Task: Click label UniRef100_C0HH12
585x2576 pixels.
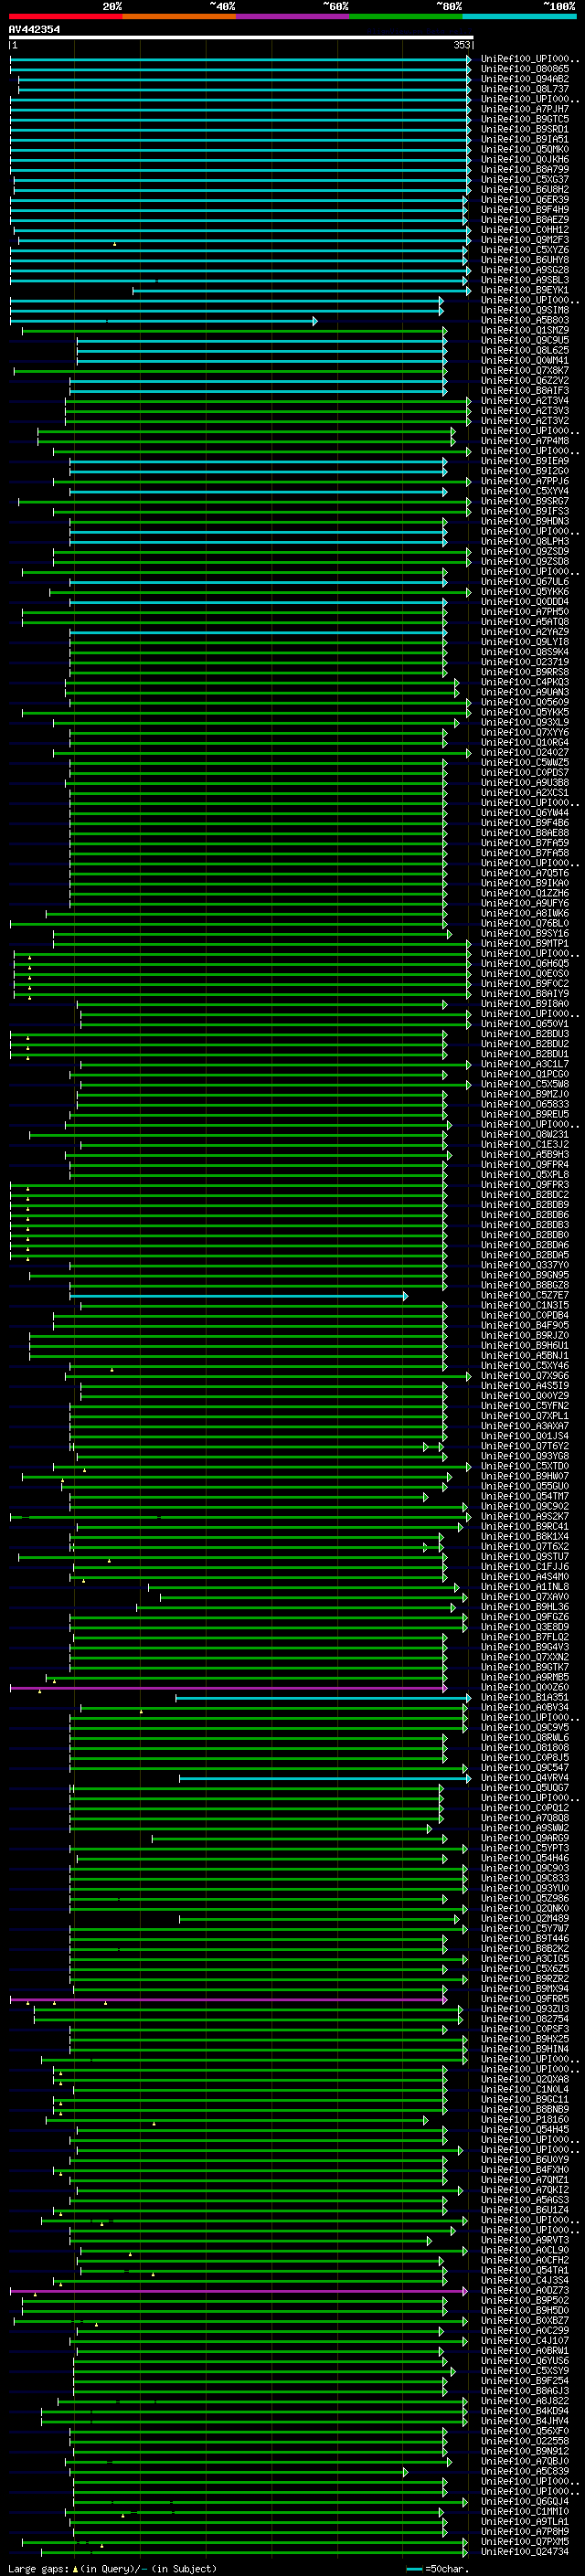Action: pos(525,229)
